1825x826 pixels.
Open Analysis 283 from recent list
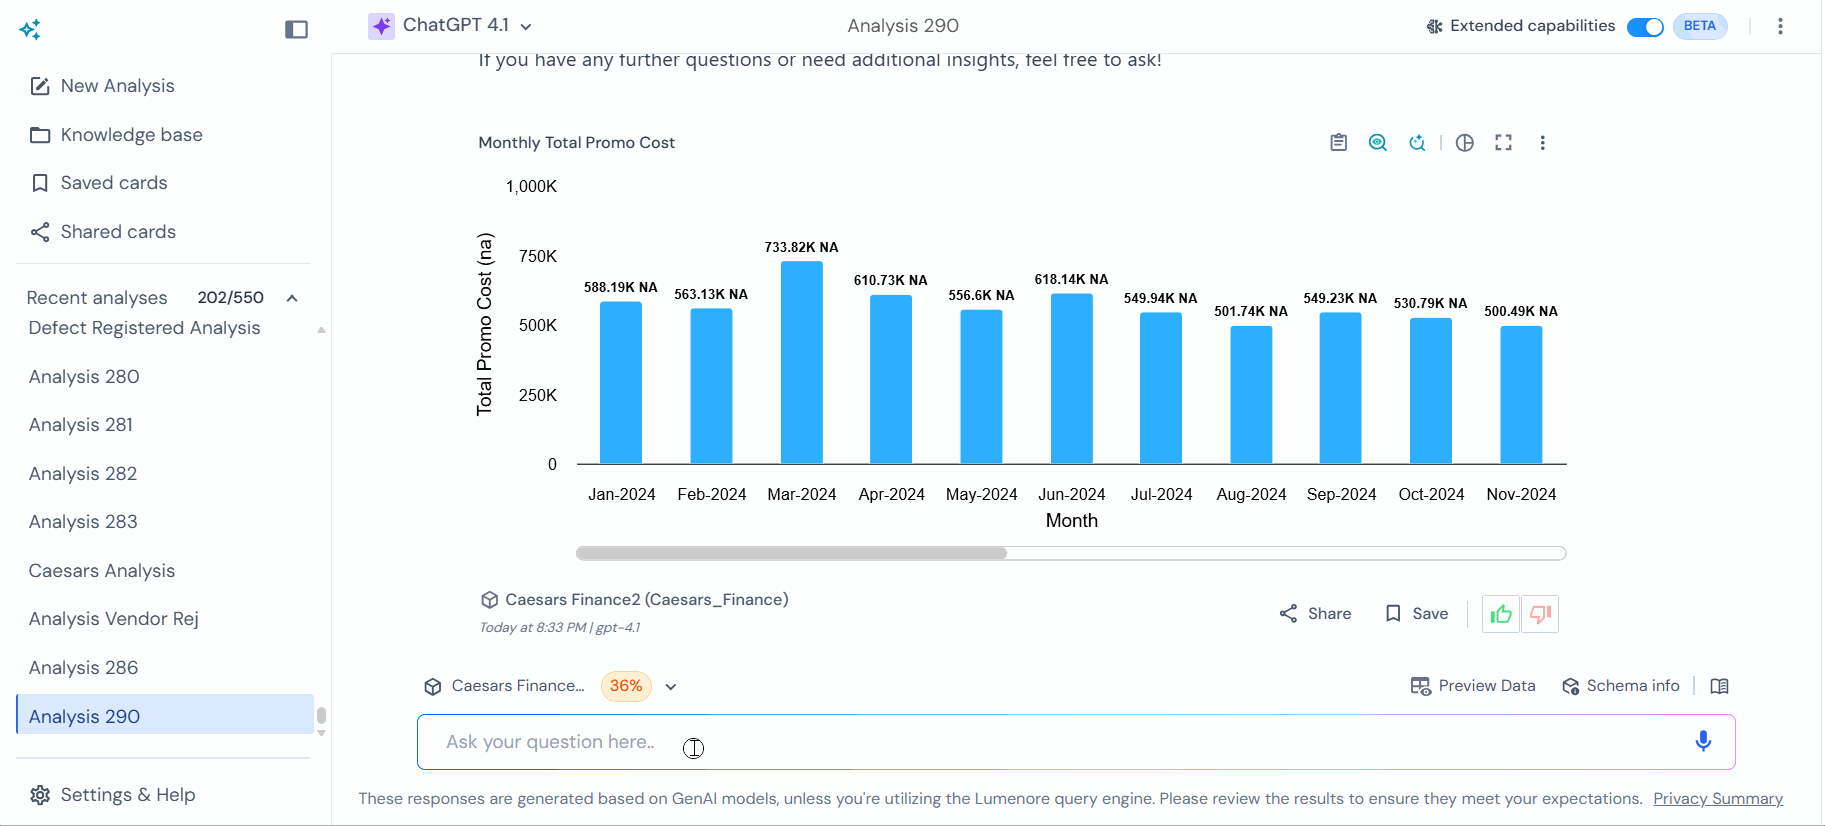point(83,522)
